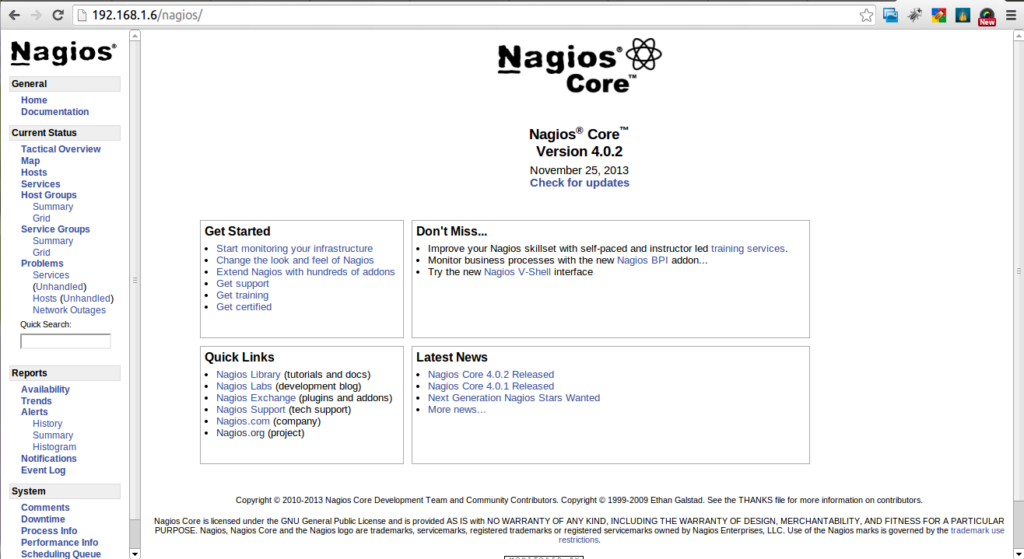This screenshot has height=559, width=1024.
Task: Open the Map view
Action: pyautogui.click(x=30, y=161)
